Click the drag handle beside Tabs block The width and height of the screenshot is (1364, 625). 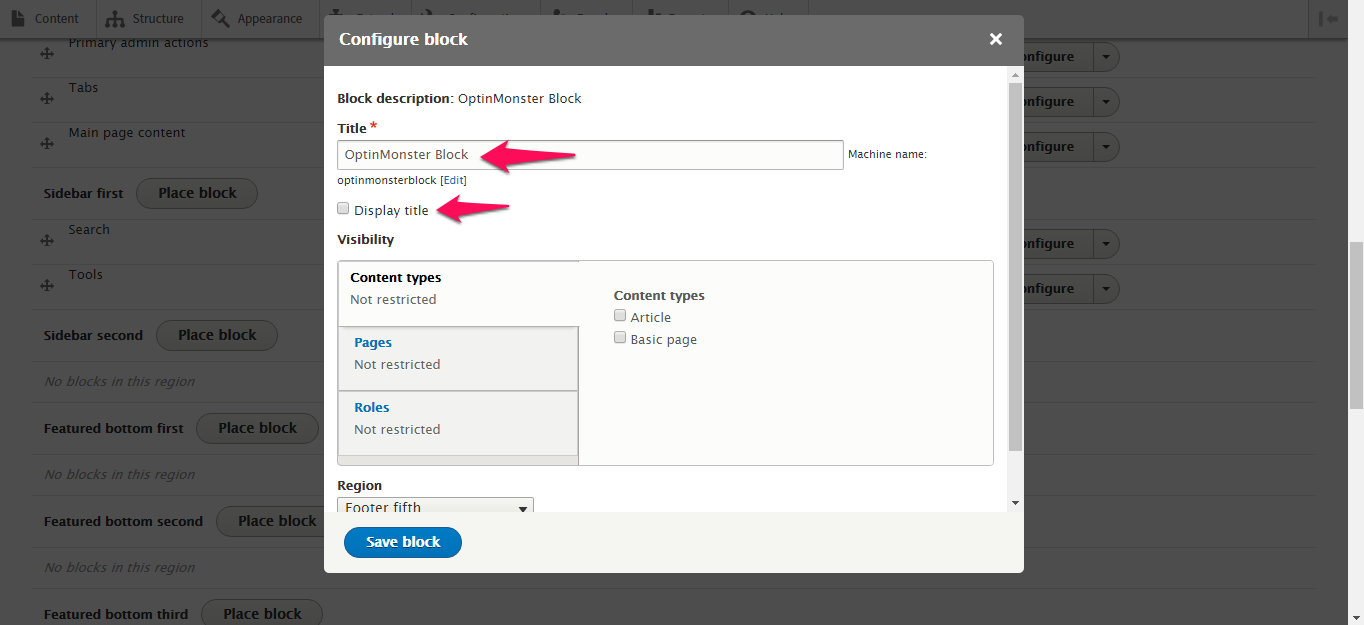pyautogui.click(x=46, y=99)
